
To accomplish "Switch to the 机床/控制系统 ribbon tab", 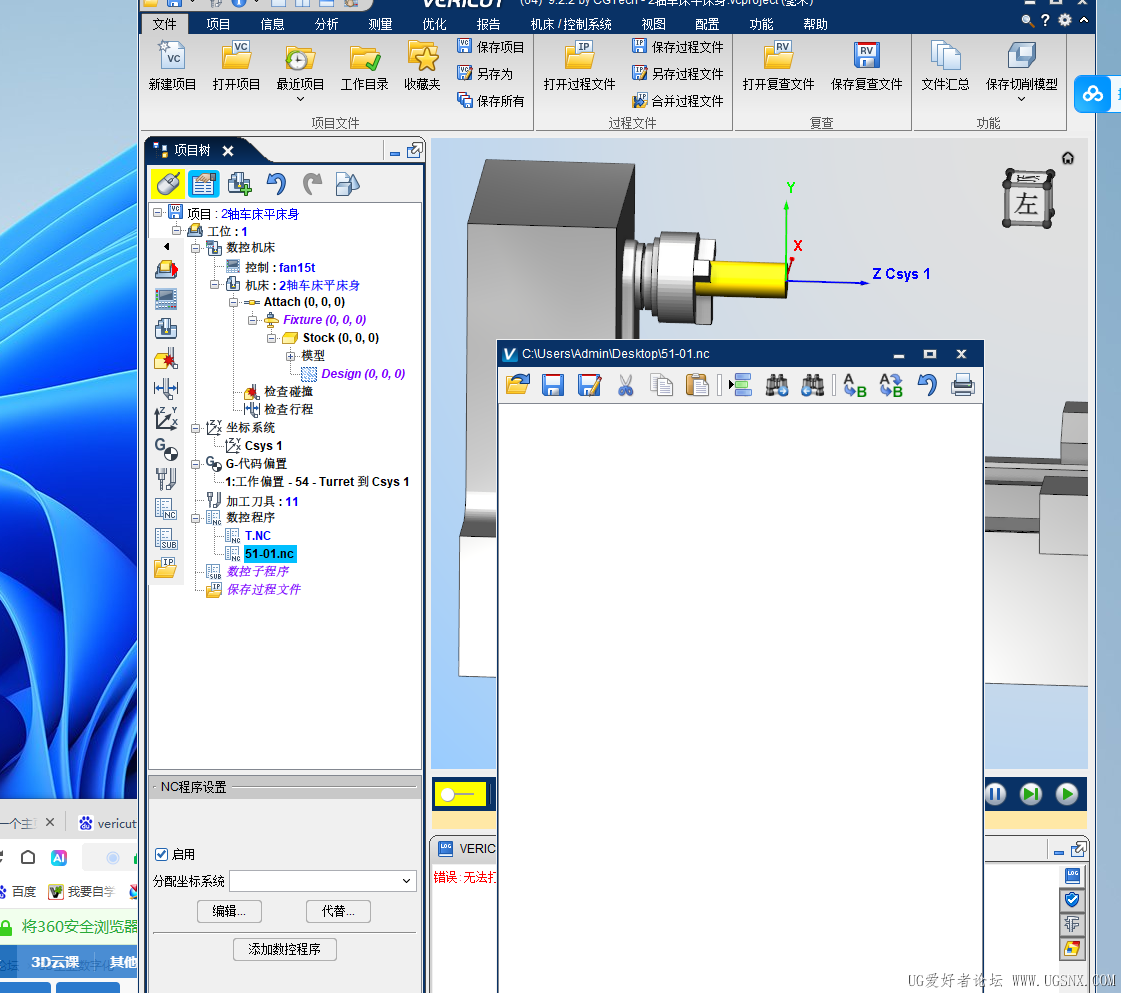I will pos(571,24).
